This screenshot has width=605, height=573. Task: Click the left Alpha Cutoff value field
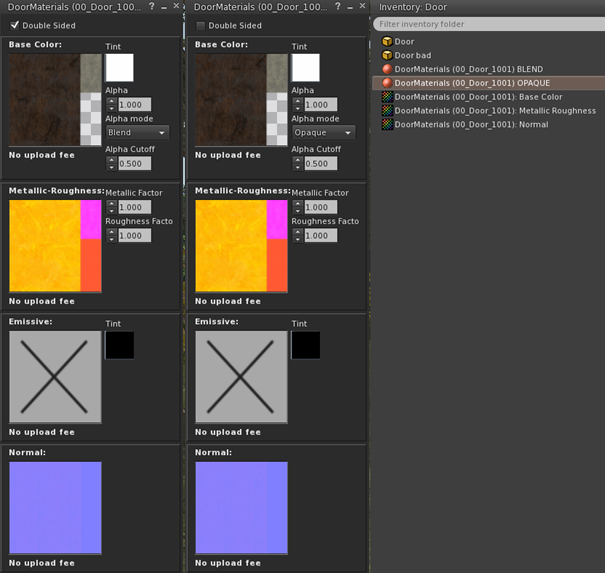[135, 164]
